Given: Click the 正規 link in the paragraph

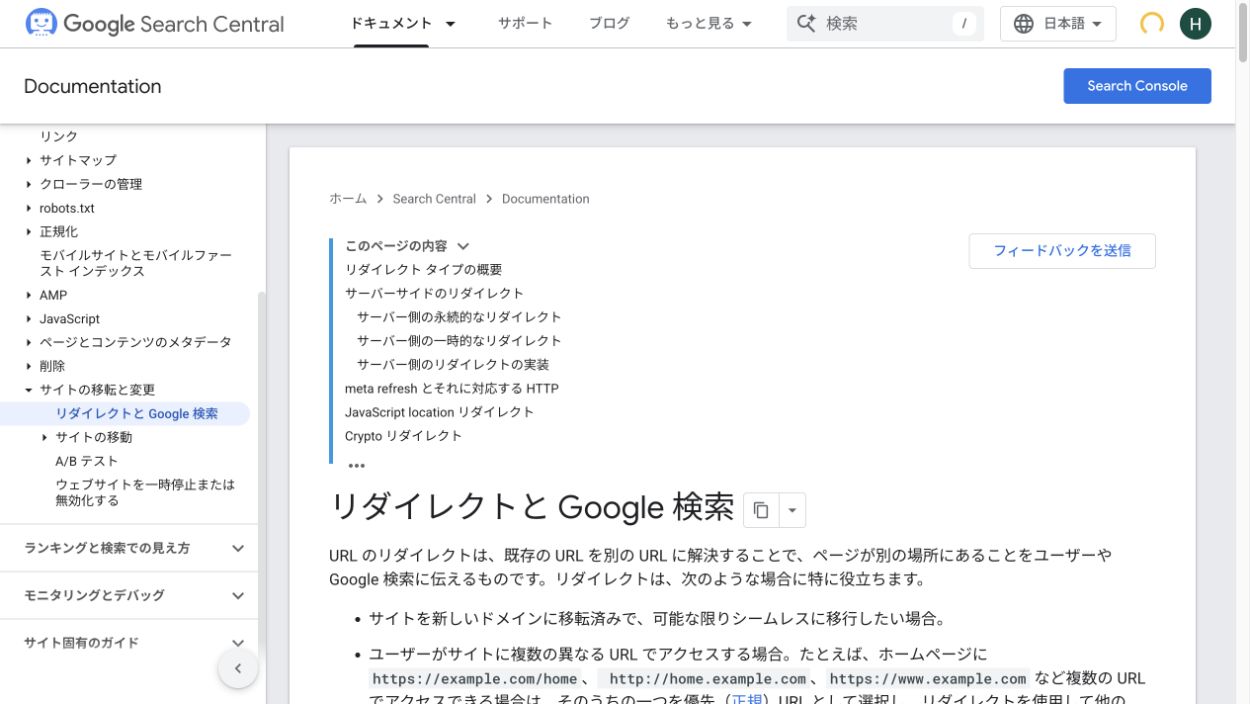Looking at the screenshot, I should [747, 701].
